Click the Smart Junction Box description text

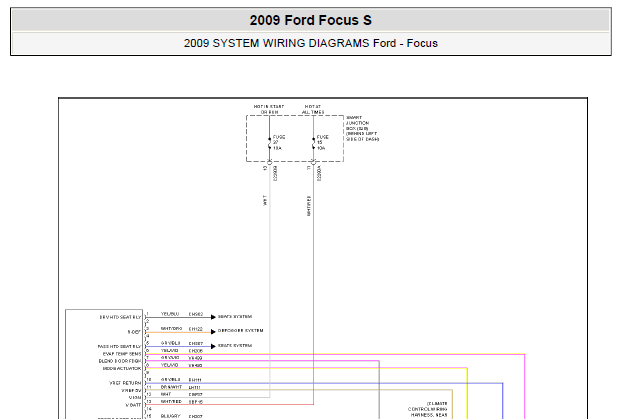click(x=362, y=129)
